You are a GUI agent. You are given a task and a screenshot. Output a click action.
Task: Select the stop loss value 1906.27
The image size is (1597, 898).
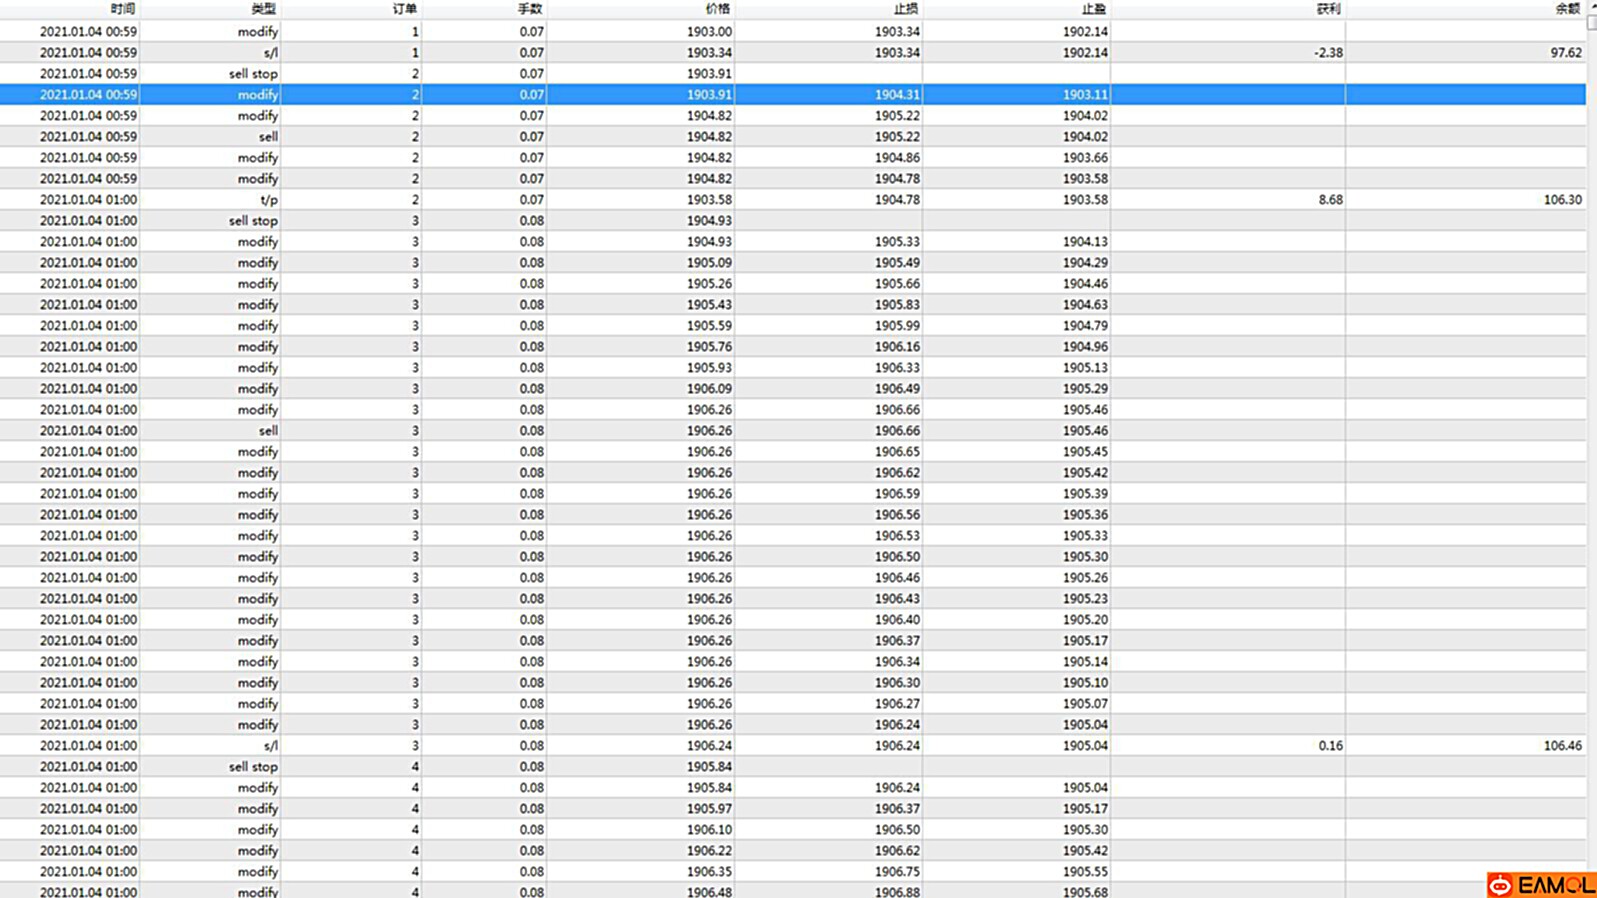(x=897, y=704)
